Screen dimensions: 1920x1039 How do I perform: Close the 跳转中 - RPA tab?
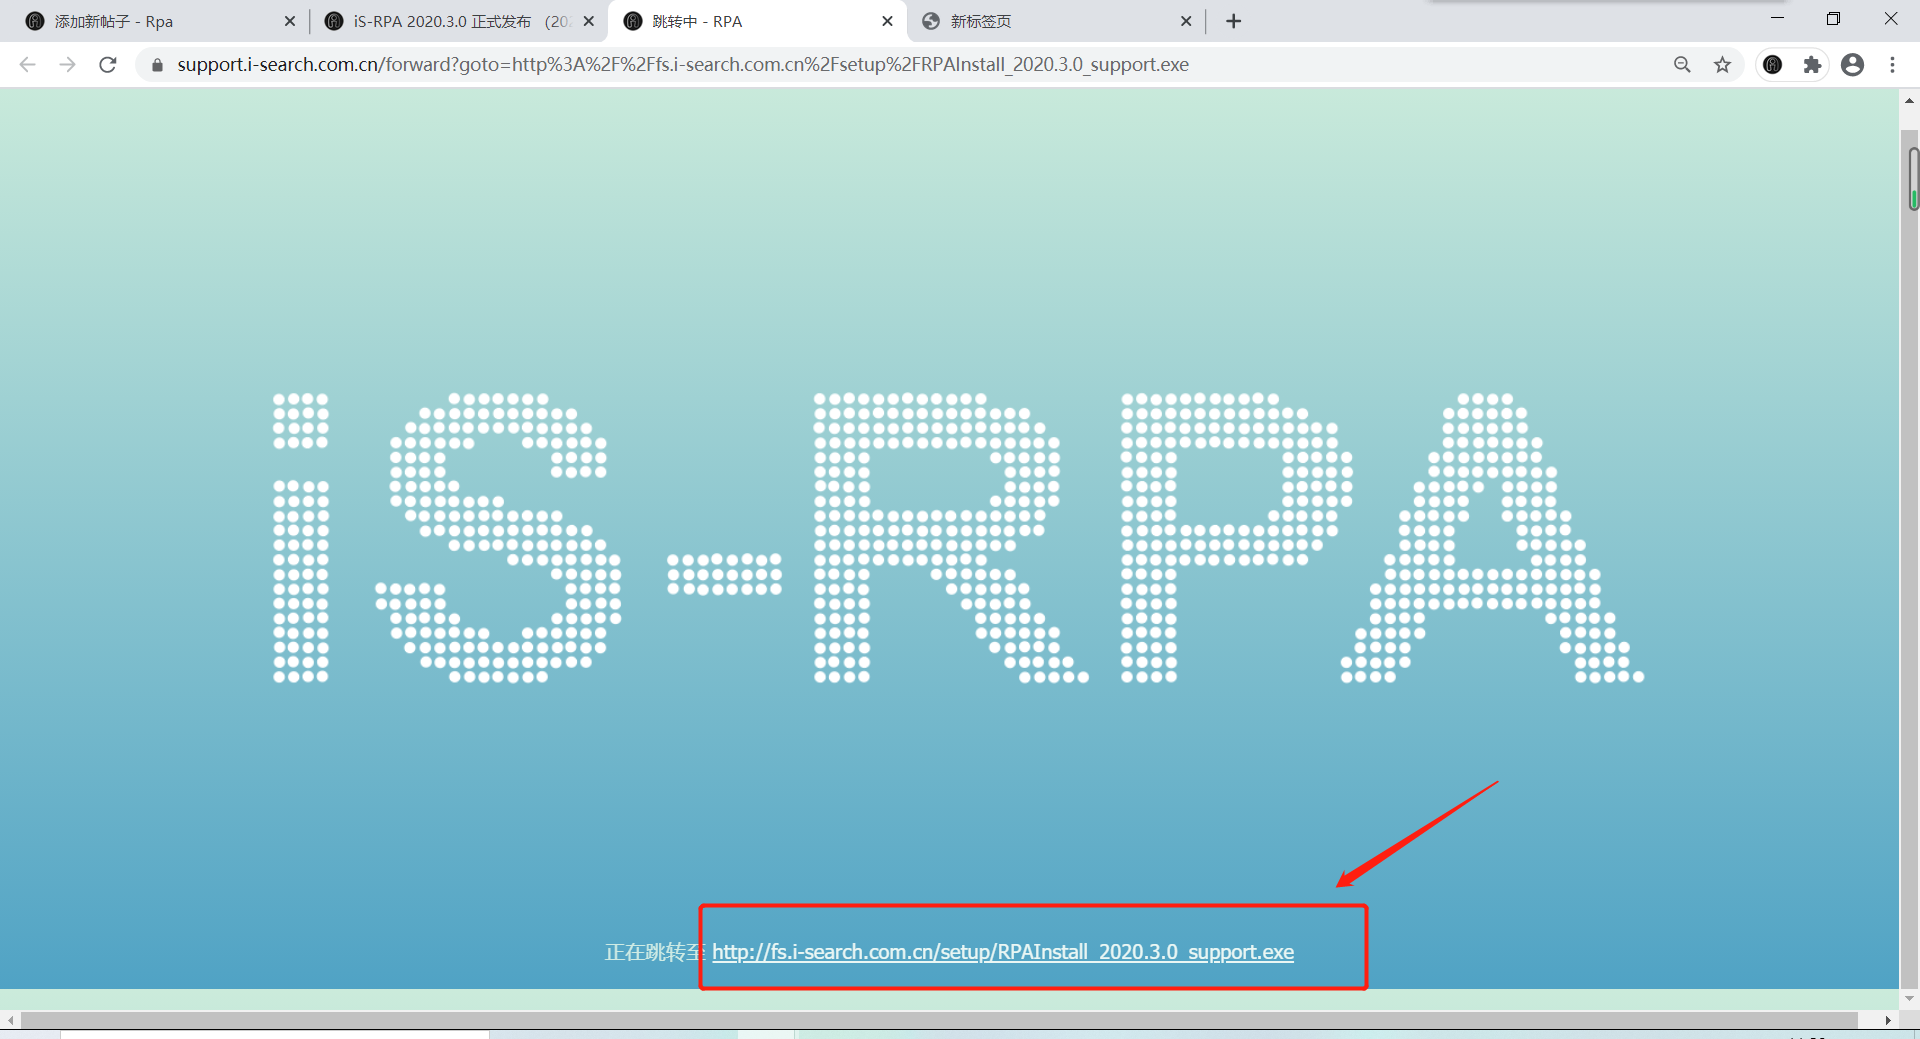[x=887, y=21]
